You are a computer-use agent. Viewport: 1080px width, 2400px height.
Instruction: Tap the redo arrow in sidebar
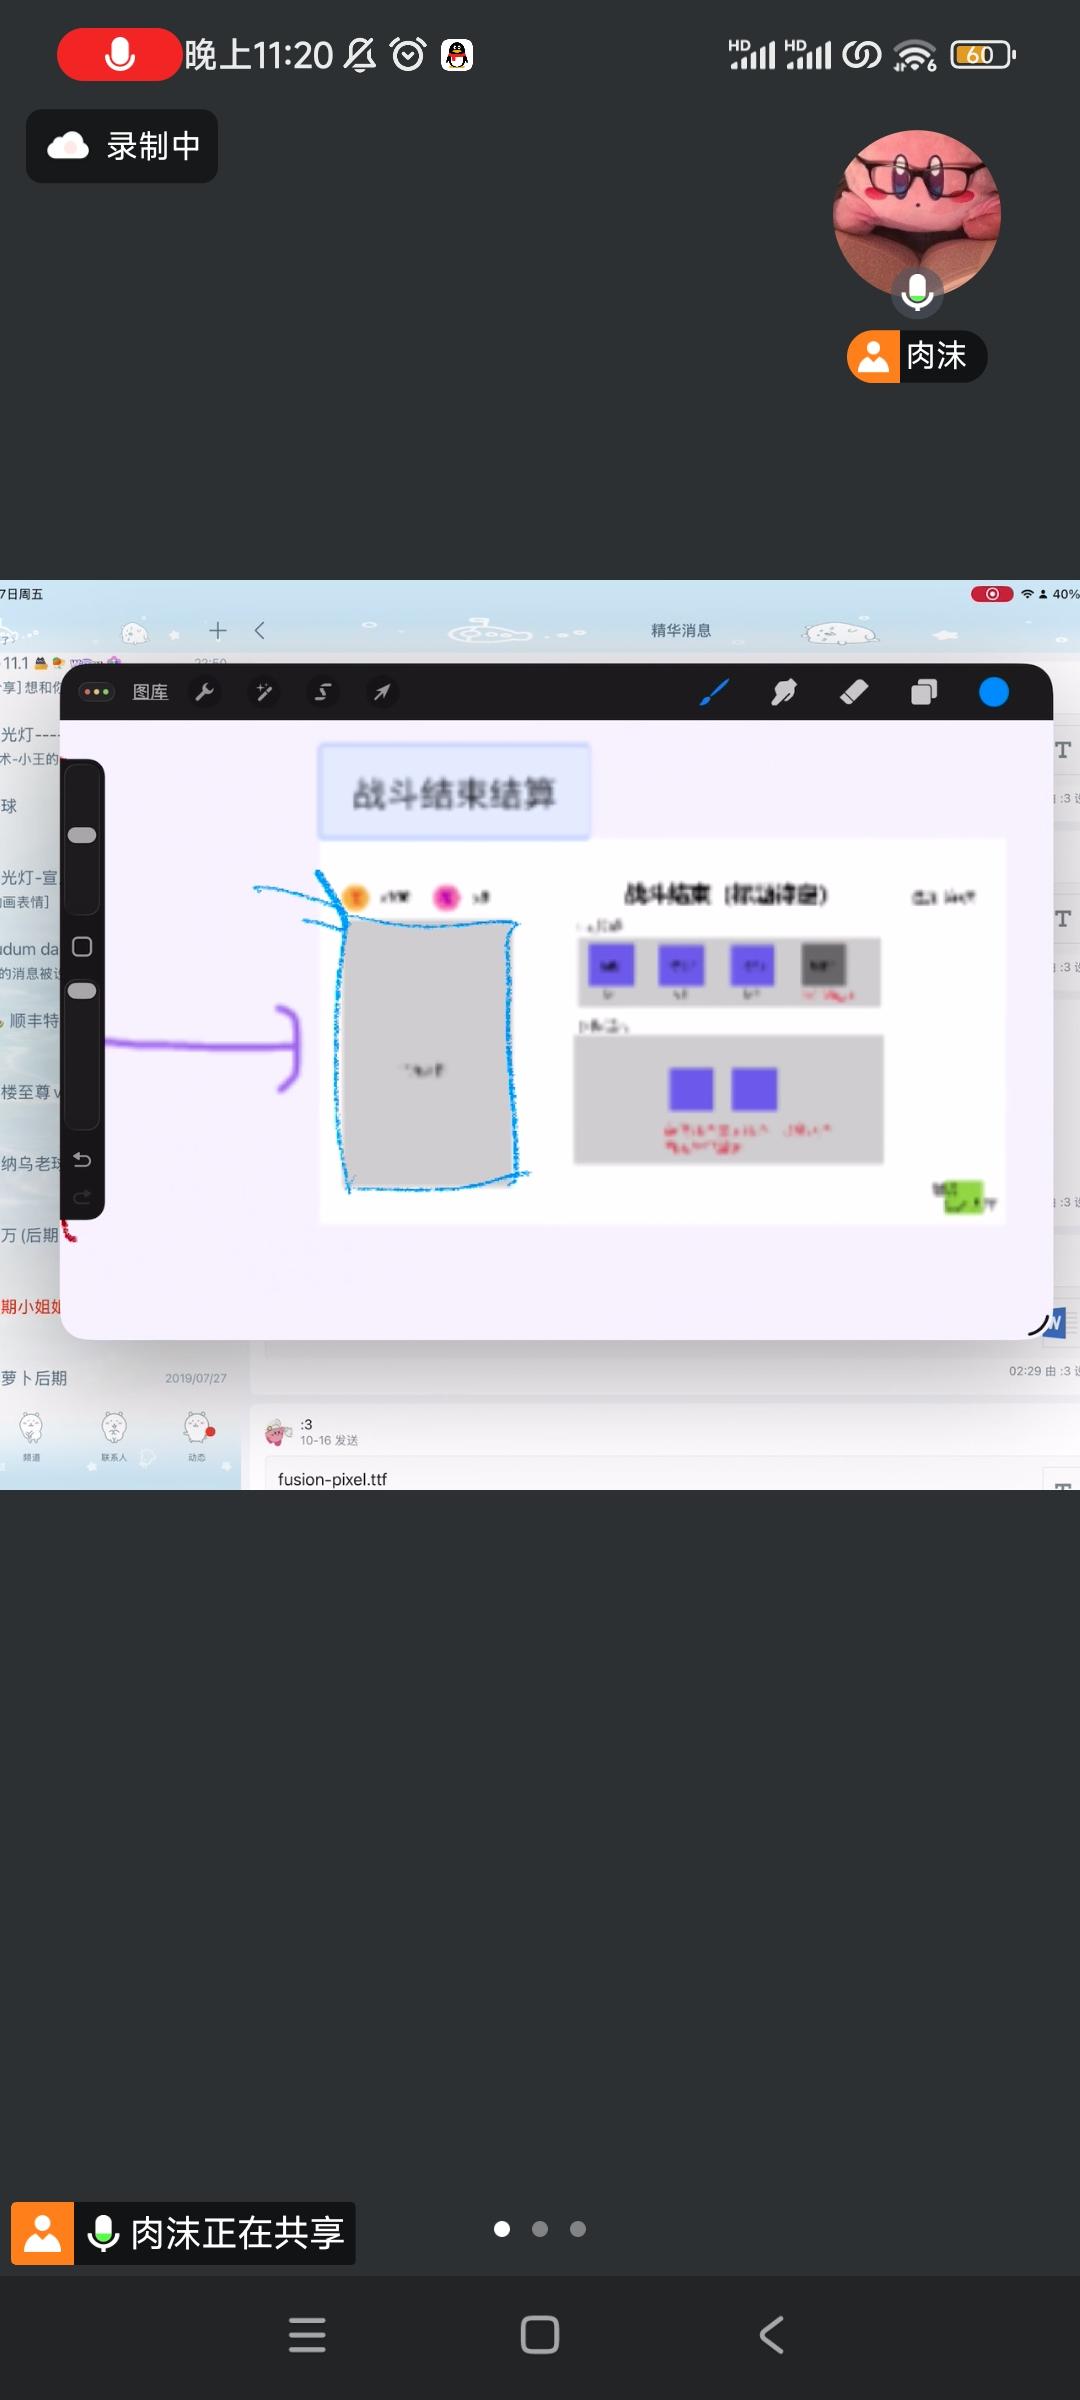[82, 1196]
